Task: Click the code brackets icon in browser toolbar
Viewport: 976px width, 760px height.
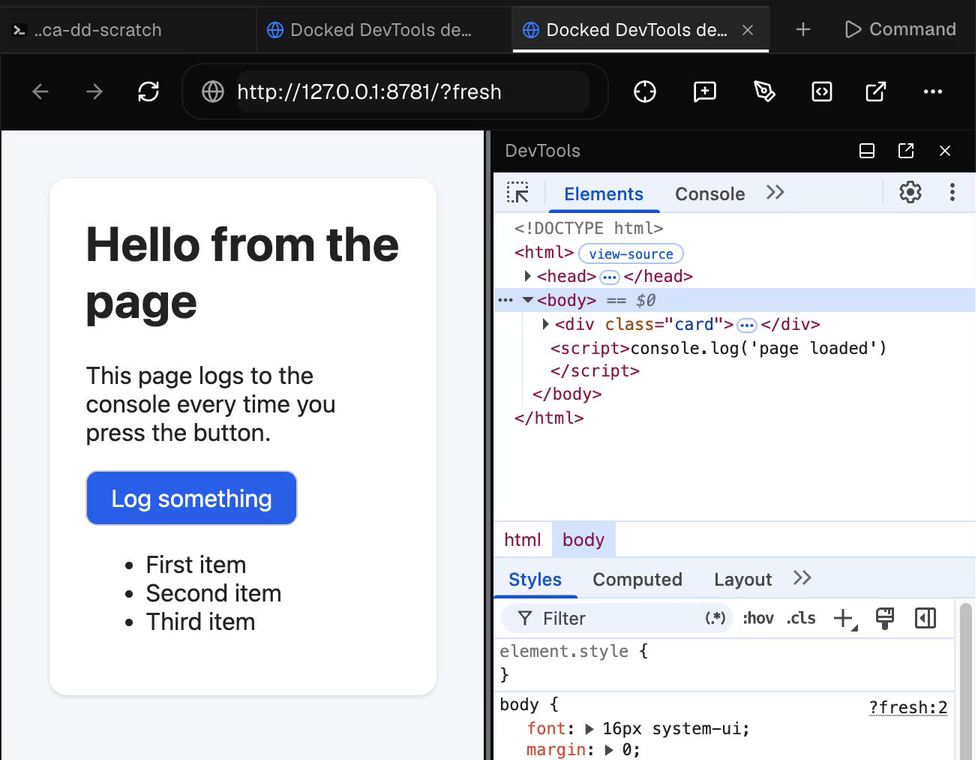Action: (x=822, y=91)
